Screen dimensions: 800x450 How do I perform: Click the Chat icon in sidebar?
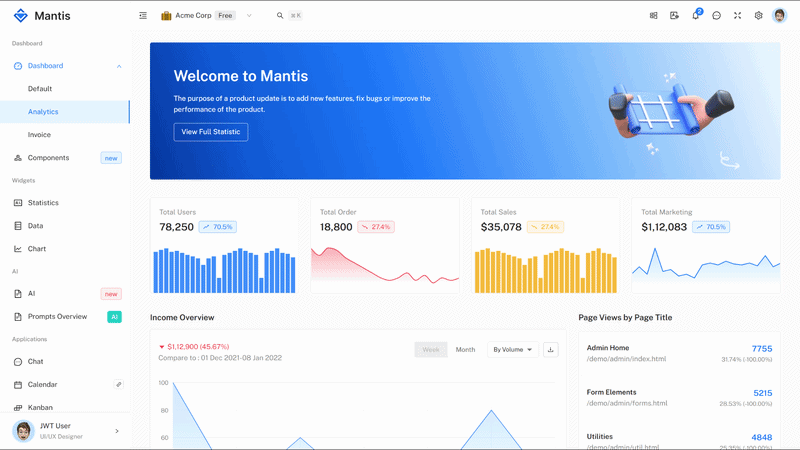(x=18, y=361)
